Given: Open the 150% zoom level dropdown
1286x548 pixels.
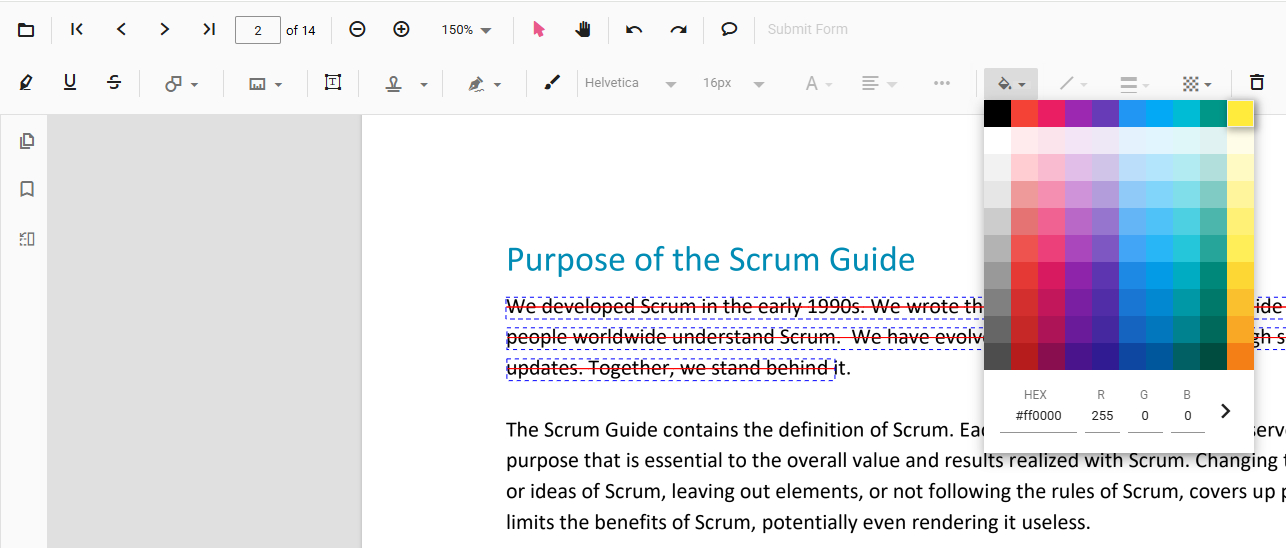Looking at the screenshot, I should coord(466,30).
